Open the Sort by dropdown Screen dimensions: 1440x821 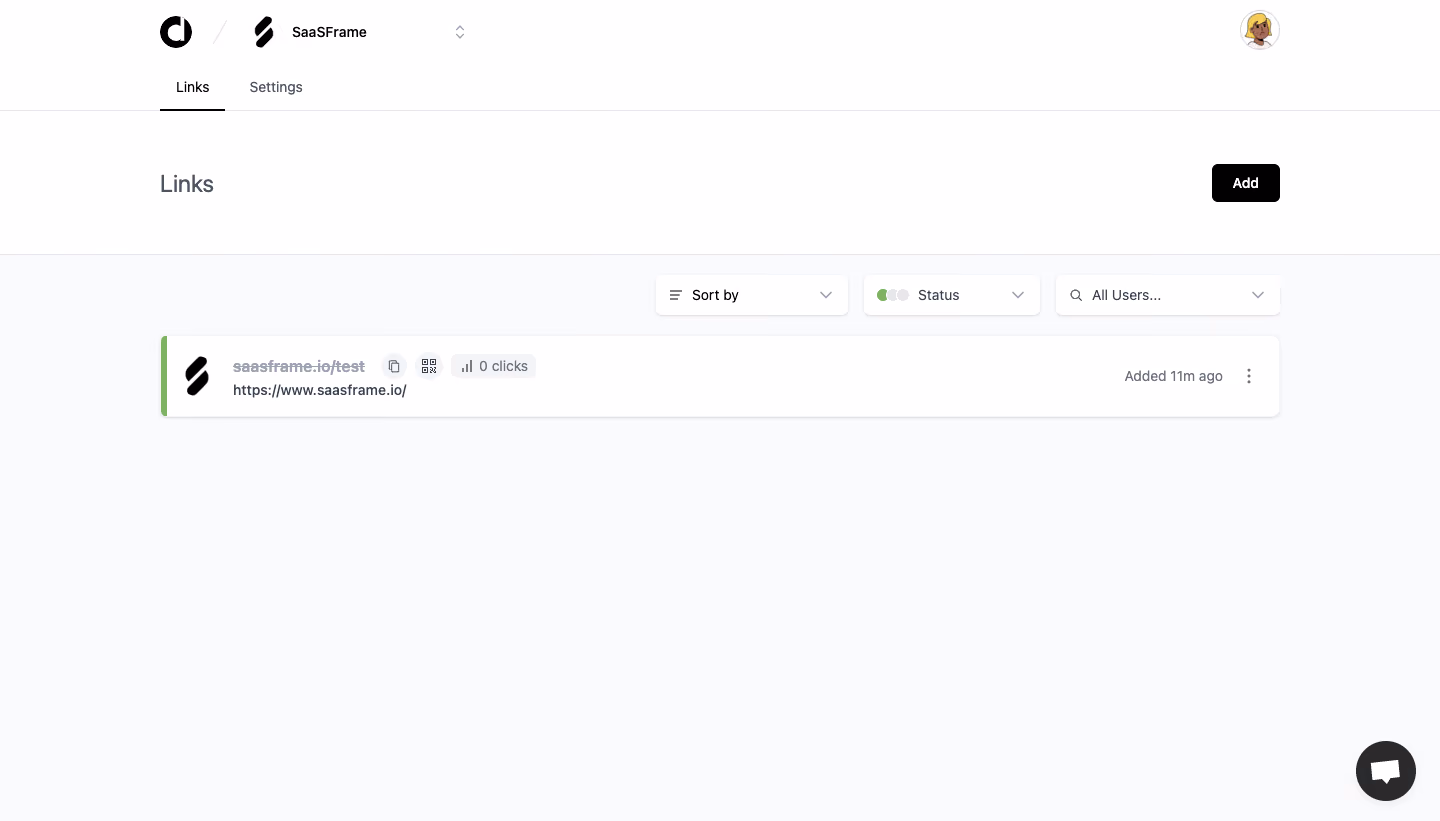[752, 295]
